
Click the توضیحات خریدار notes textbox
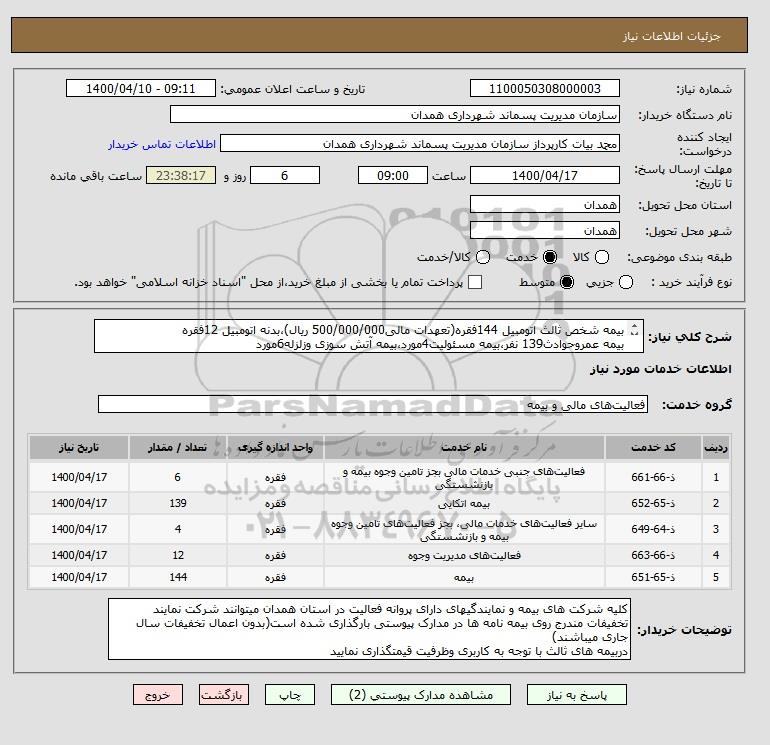coord(369,629)
